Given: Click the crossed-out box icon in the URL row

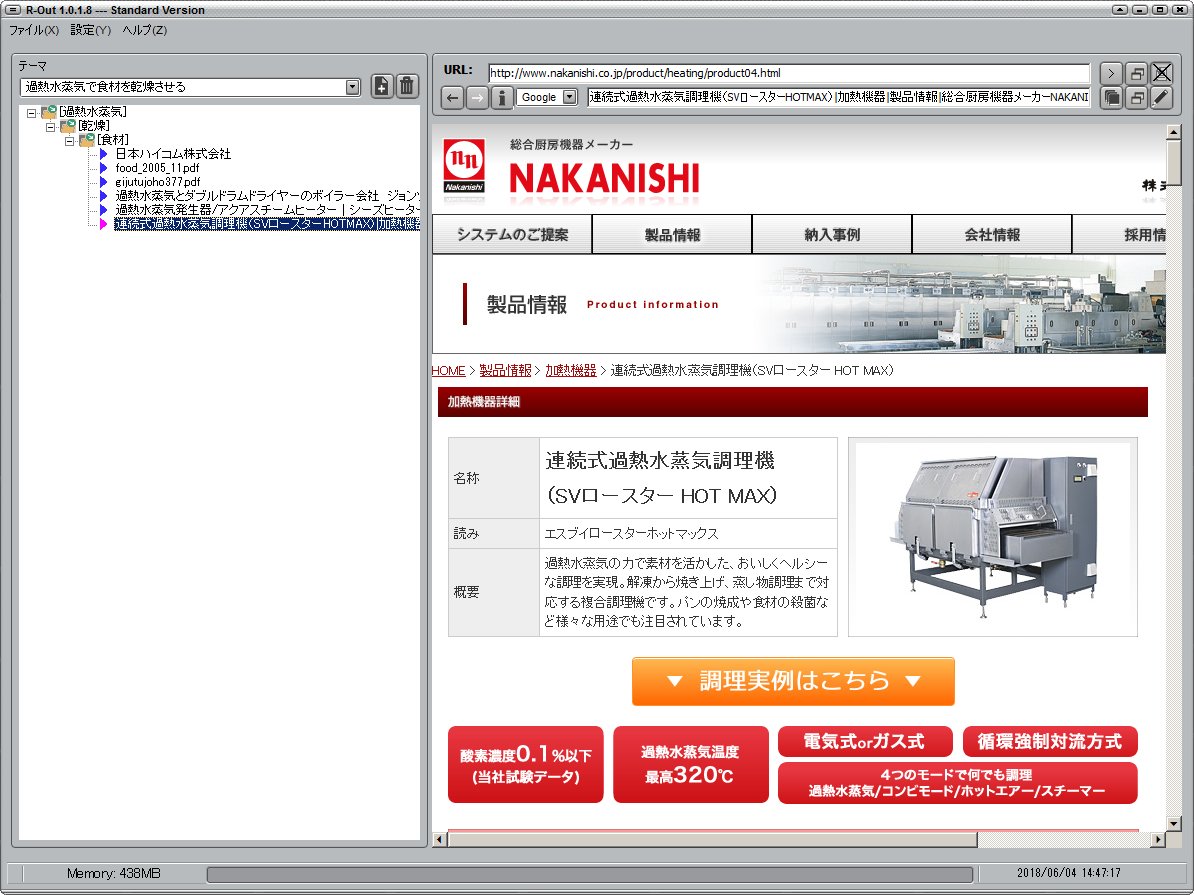Looking at the screenshot, I should 1161,73.
